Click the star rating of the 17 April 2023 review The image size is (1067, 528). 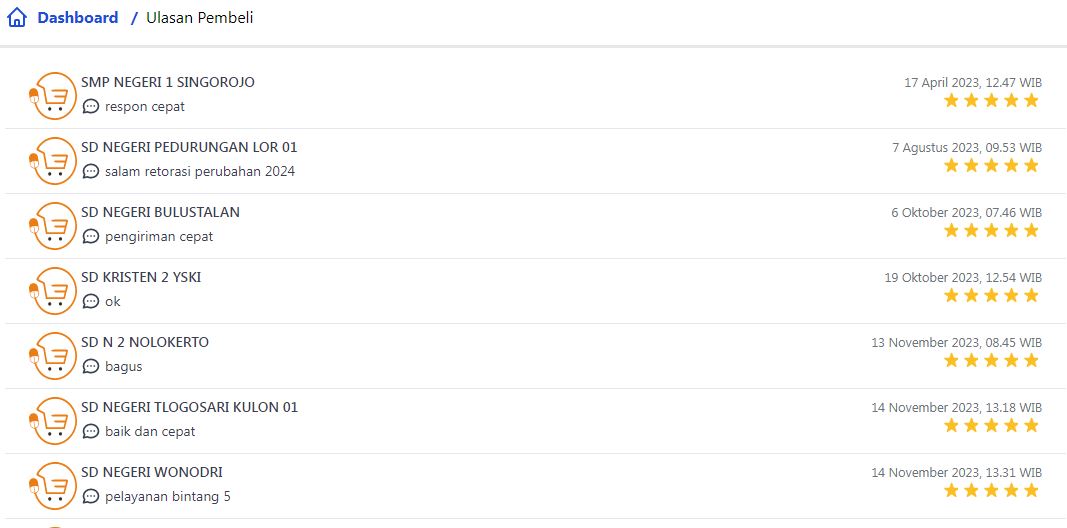(x=991, y=101)
